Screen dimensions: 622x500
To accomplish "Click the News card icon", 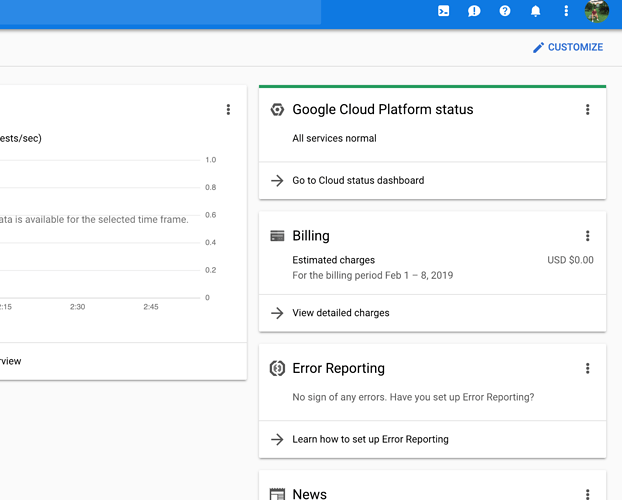I will (277, 493).
